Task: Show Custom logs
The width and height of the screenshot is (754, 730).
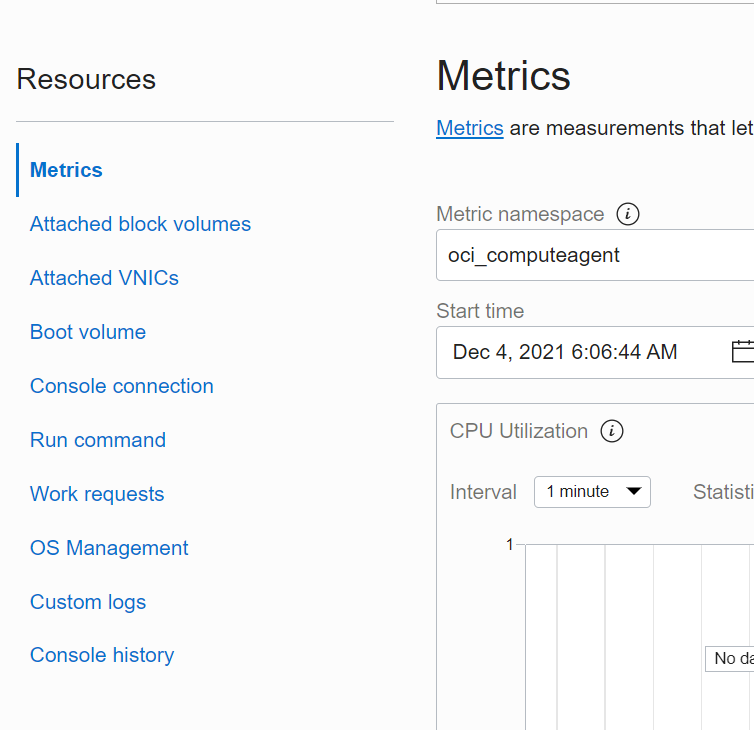Action: (x=88, y=602)
